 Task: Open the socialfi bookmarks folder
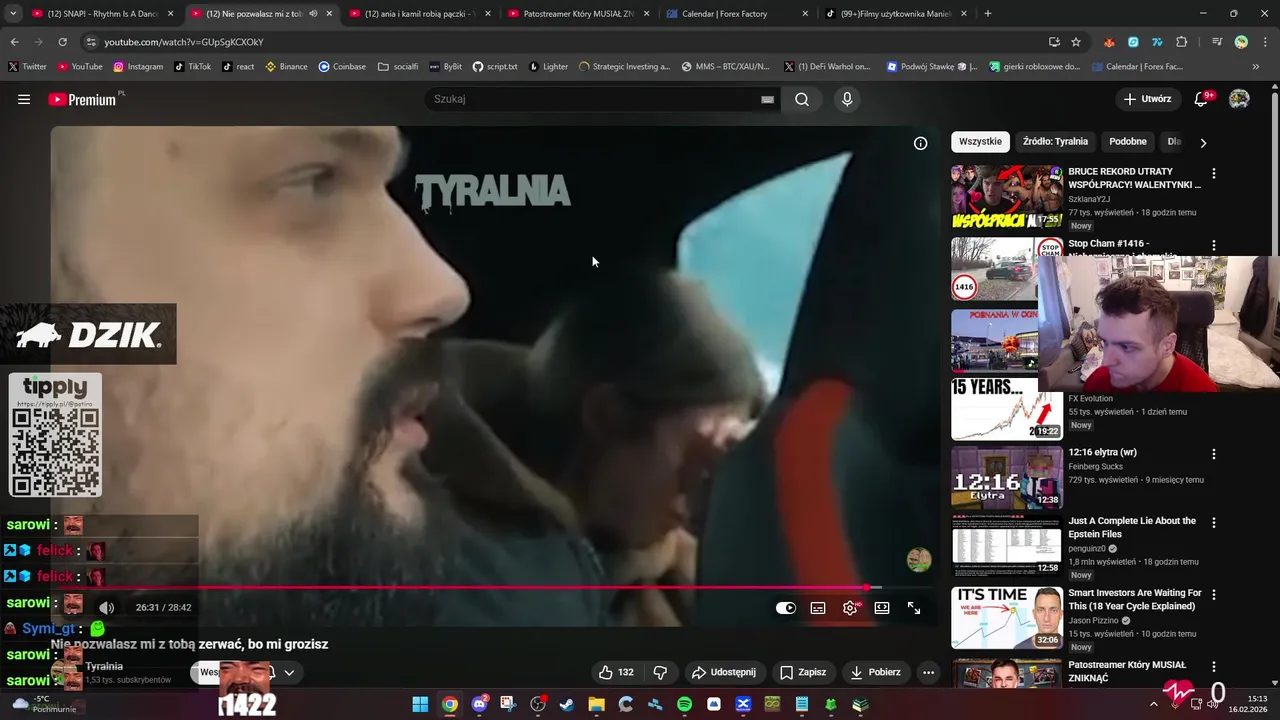point(398,67)
